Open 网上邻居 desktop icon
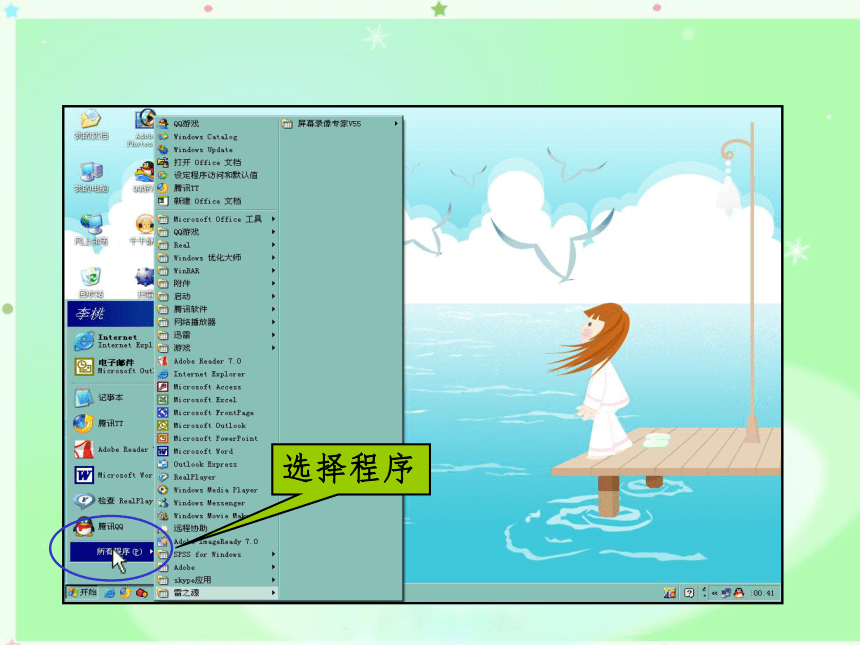The image size is (860, 645). pos(91,230)
